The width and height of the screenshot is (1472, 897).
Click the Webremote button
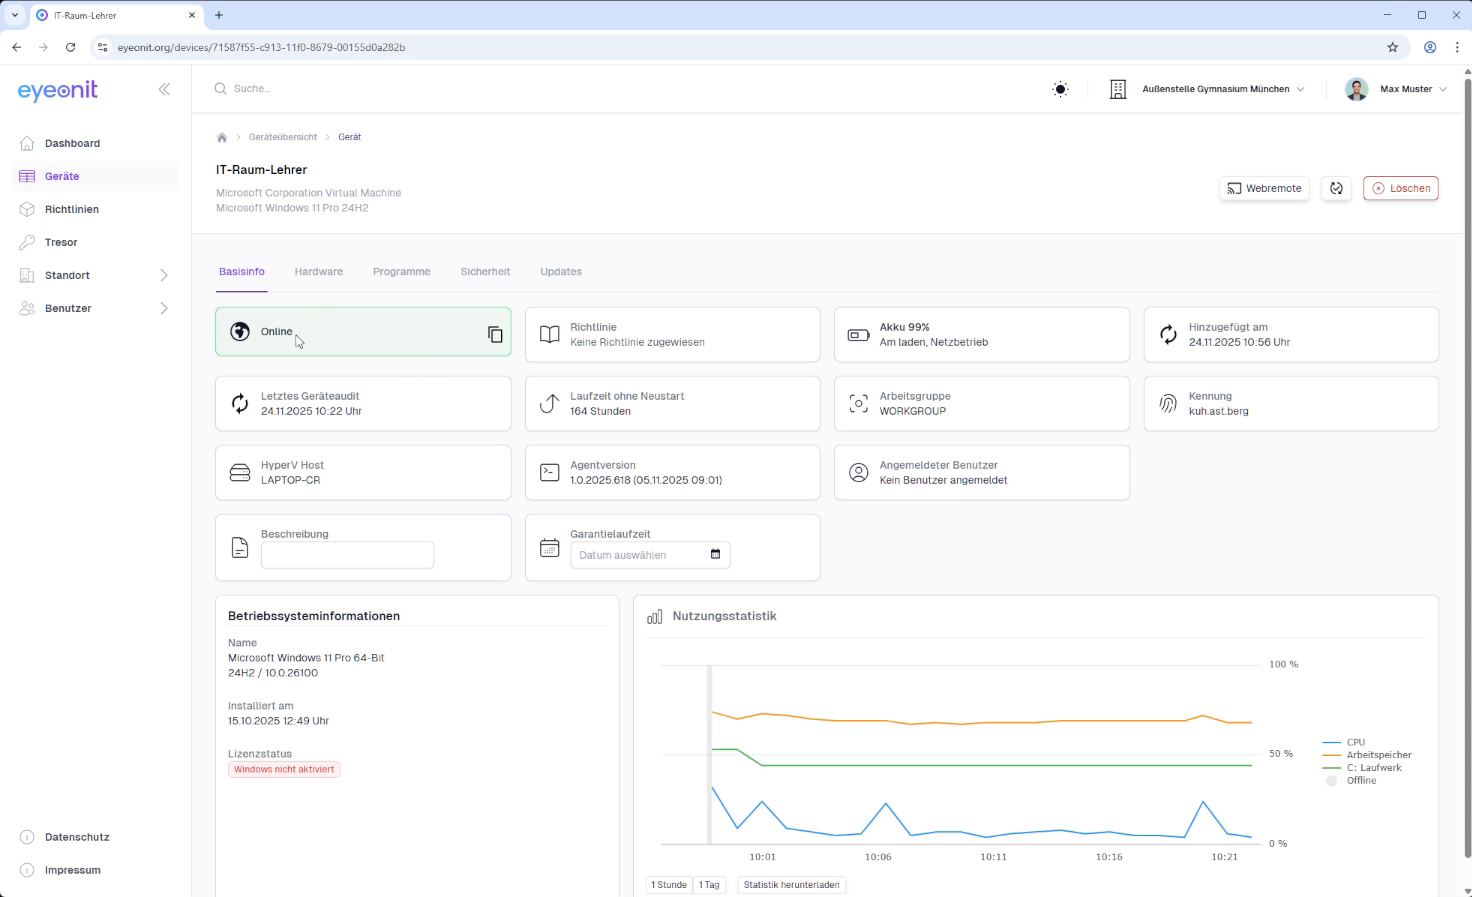tap(1264, 188)
